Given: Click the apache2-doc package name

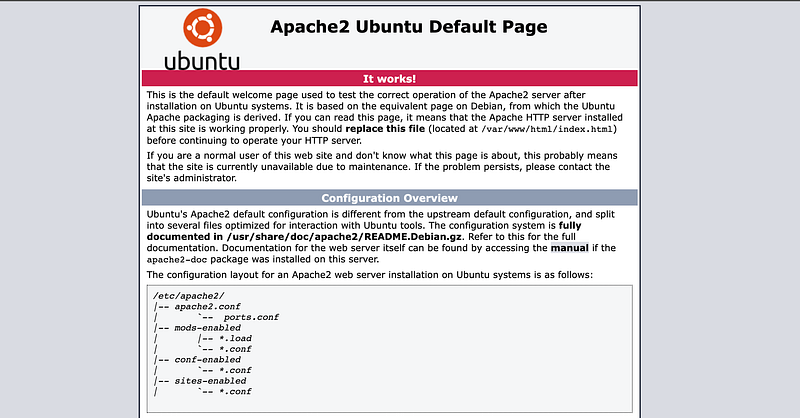Looking at the screenshot, I should [x=177, y=260].
